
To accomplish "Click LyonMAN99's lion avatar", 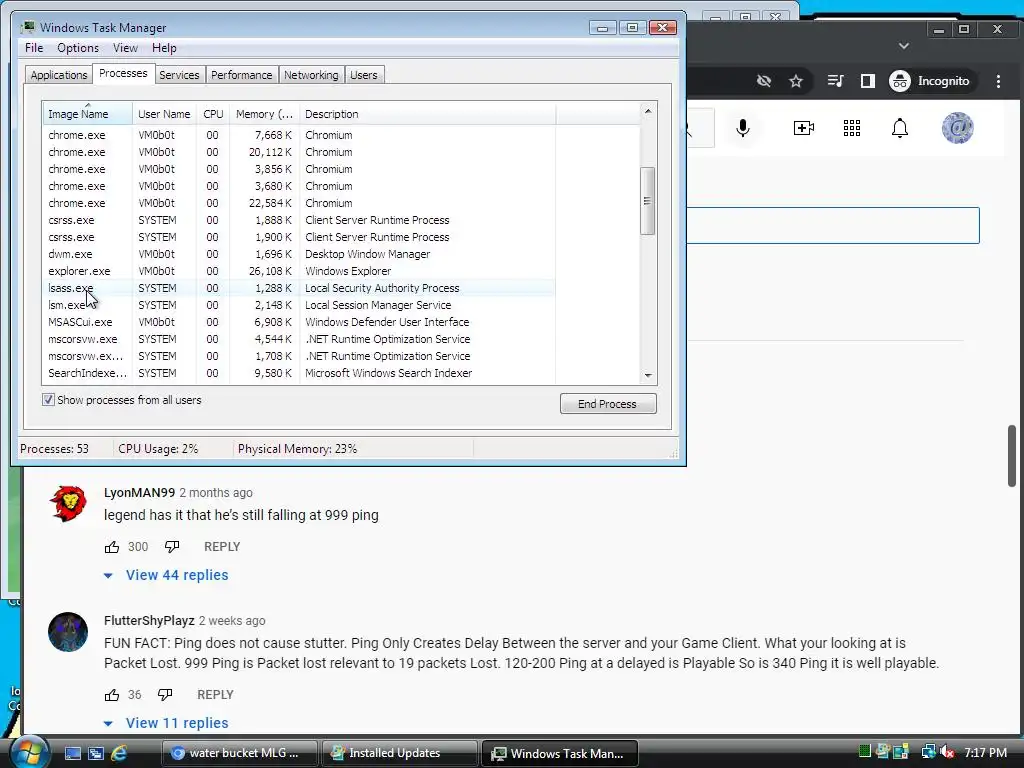I will [68, 504].
